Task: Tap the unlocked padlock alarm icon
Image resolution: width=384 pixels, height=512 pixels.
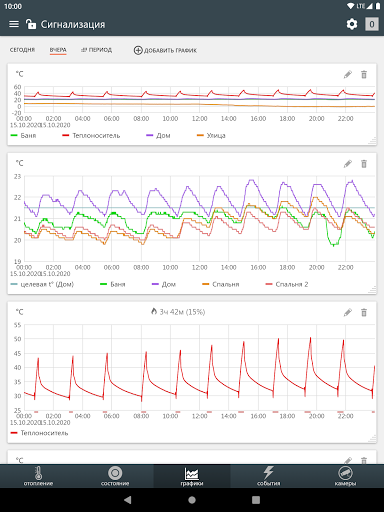Action: click(31, 24)
